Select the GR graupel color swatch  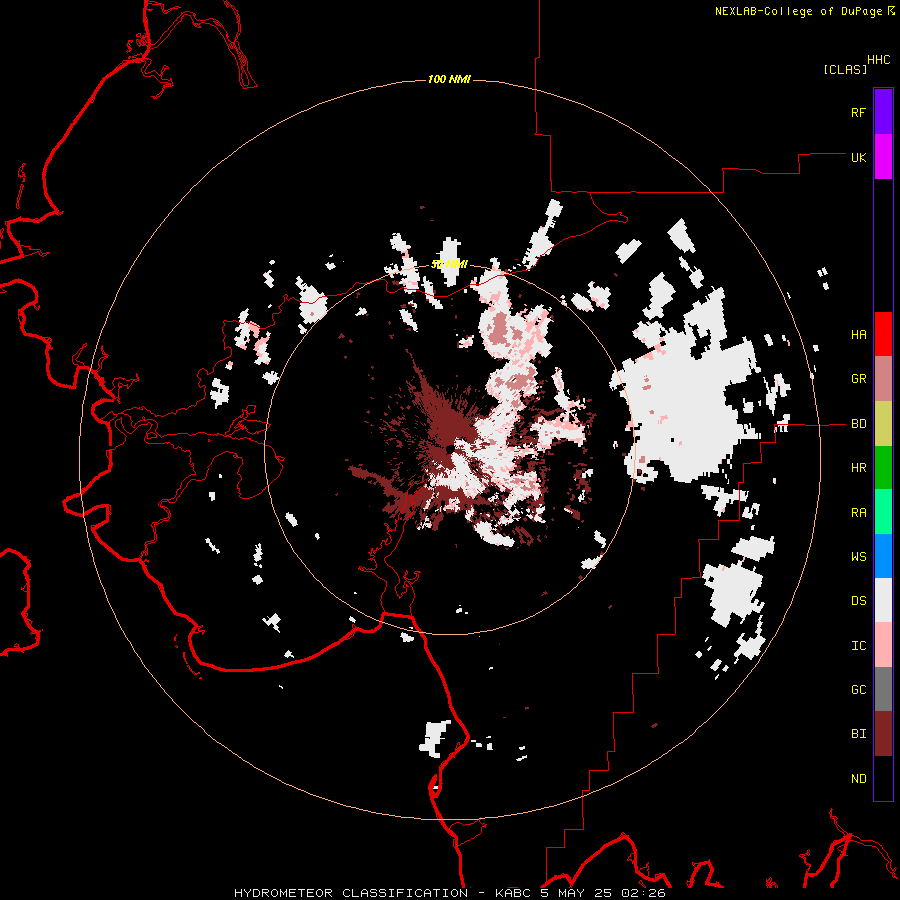click(883, 379)
